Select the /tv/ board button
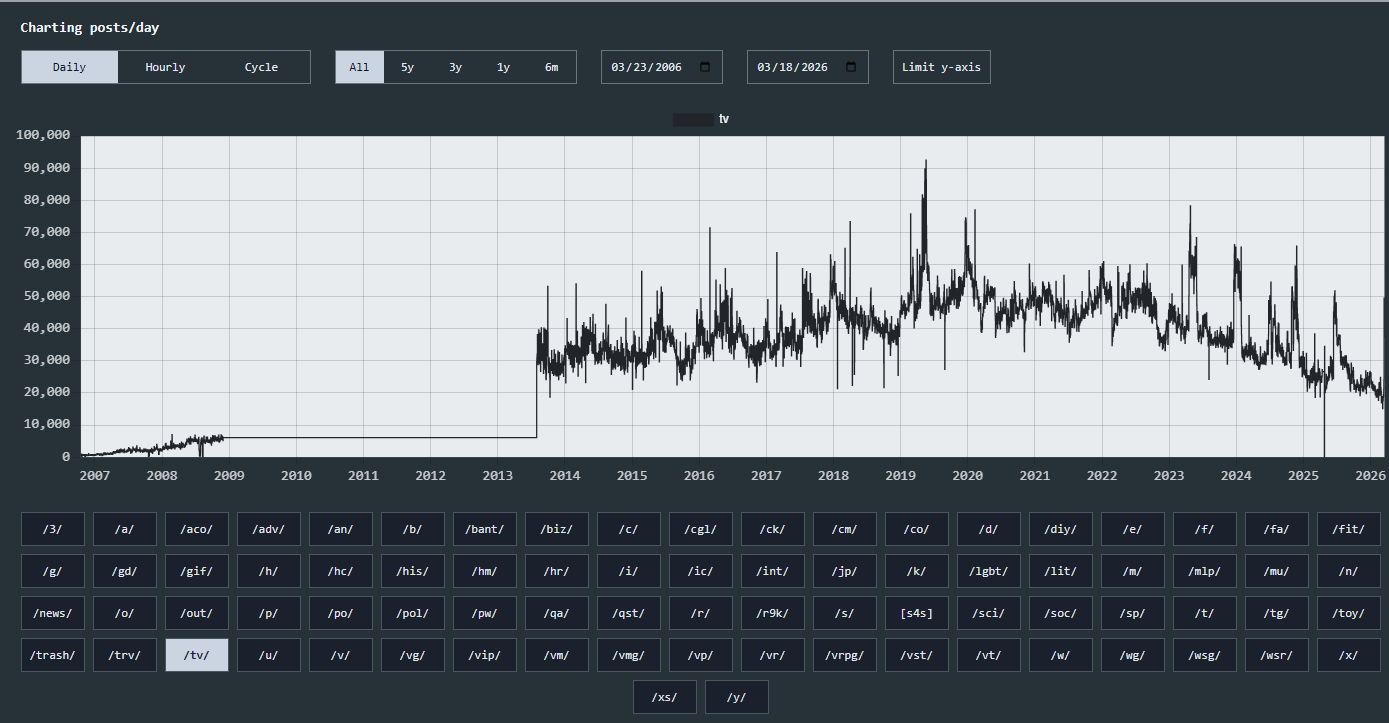Viewport: 1389px width, 723px height. [x=197, y=655]
